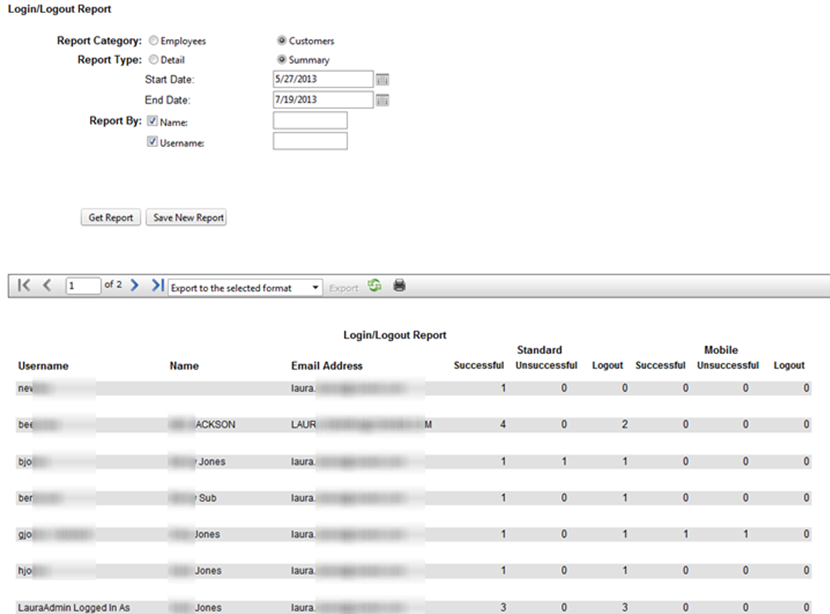
Task: Expand the export format dropdown
Action: click(x=316, y=288)
